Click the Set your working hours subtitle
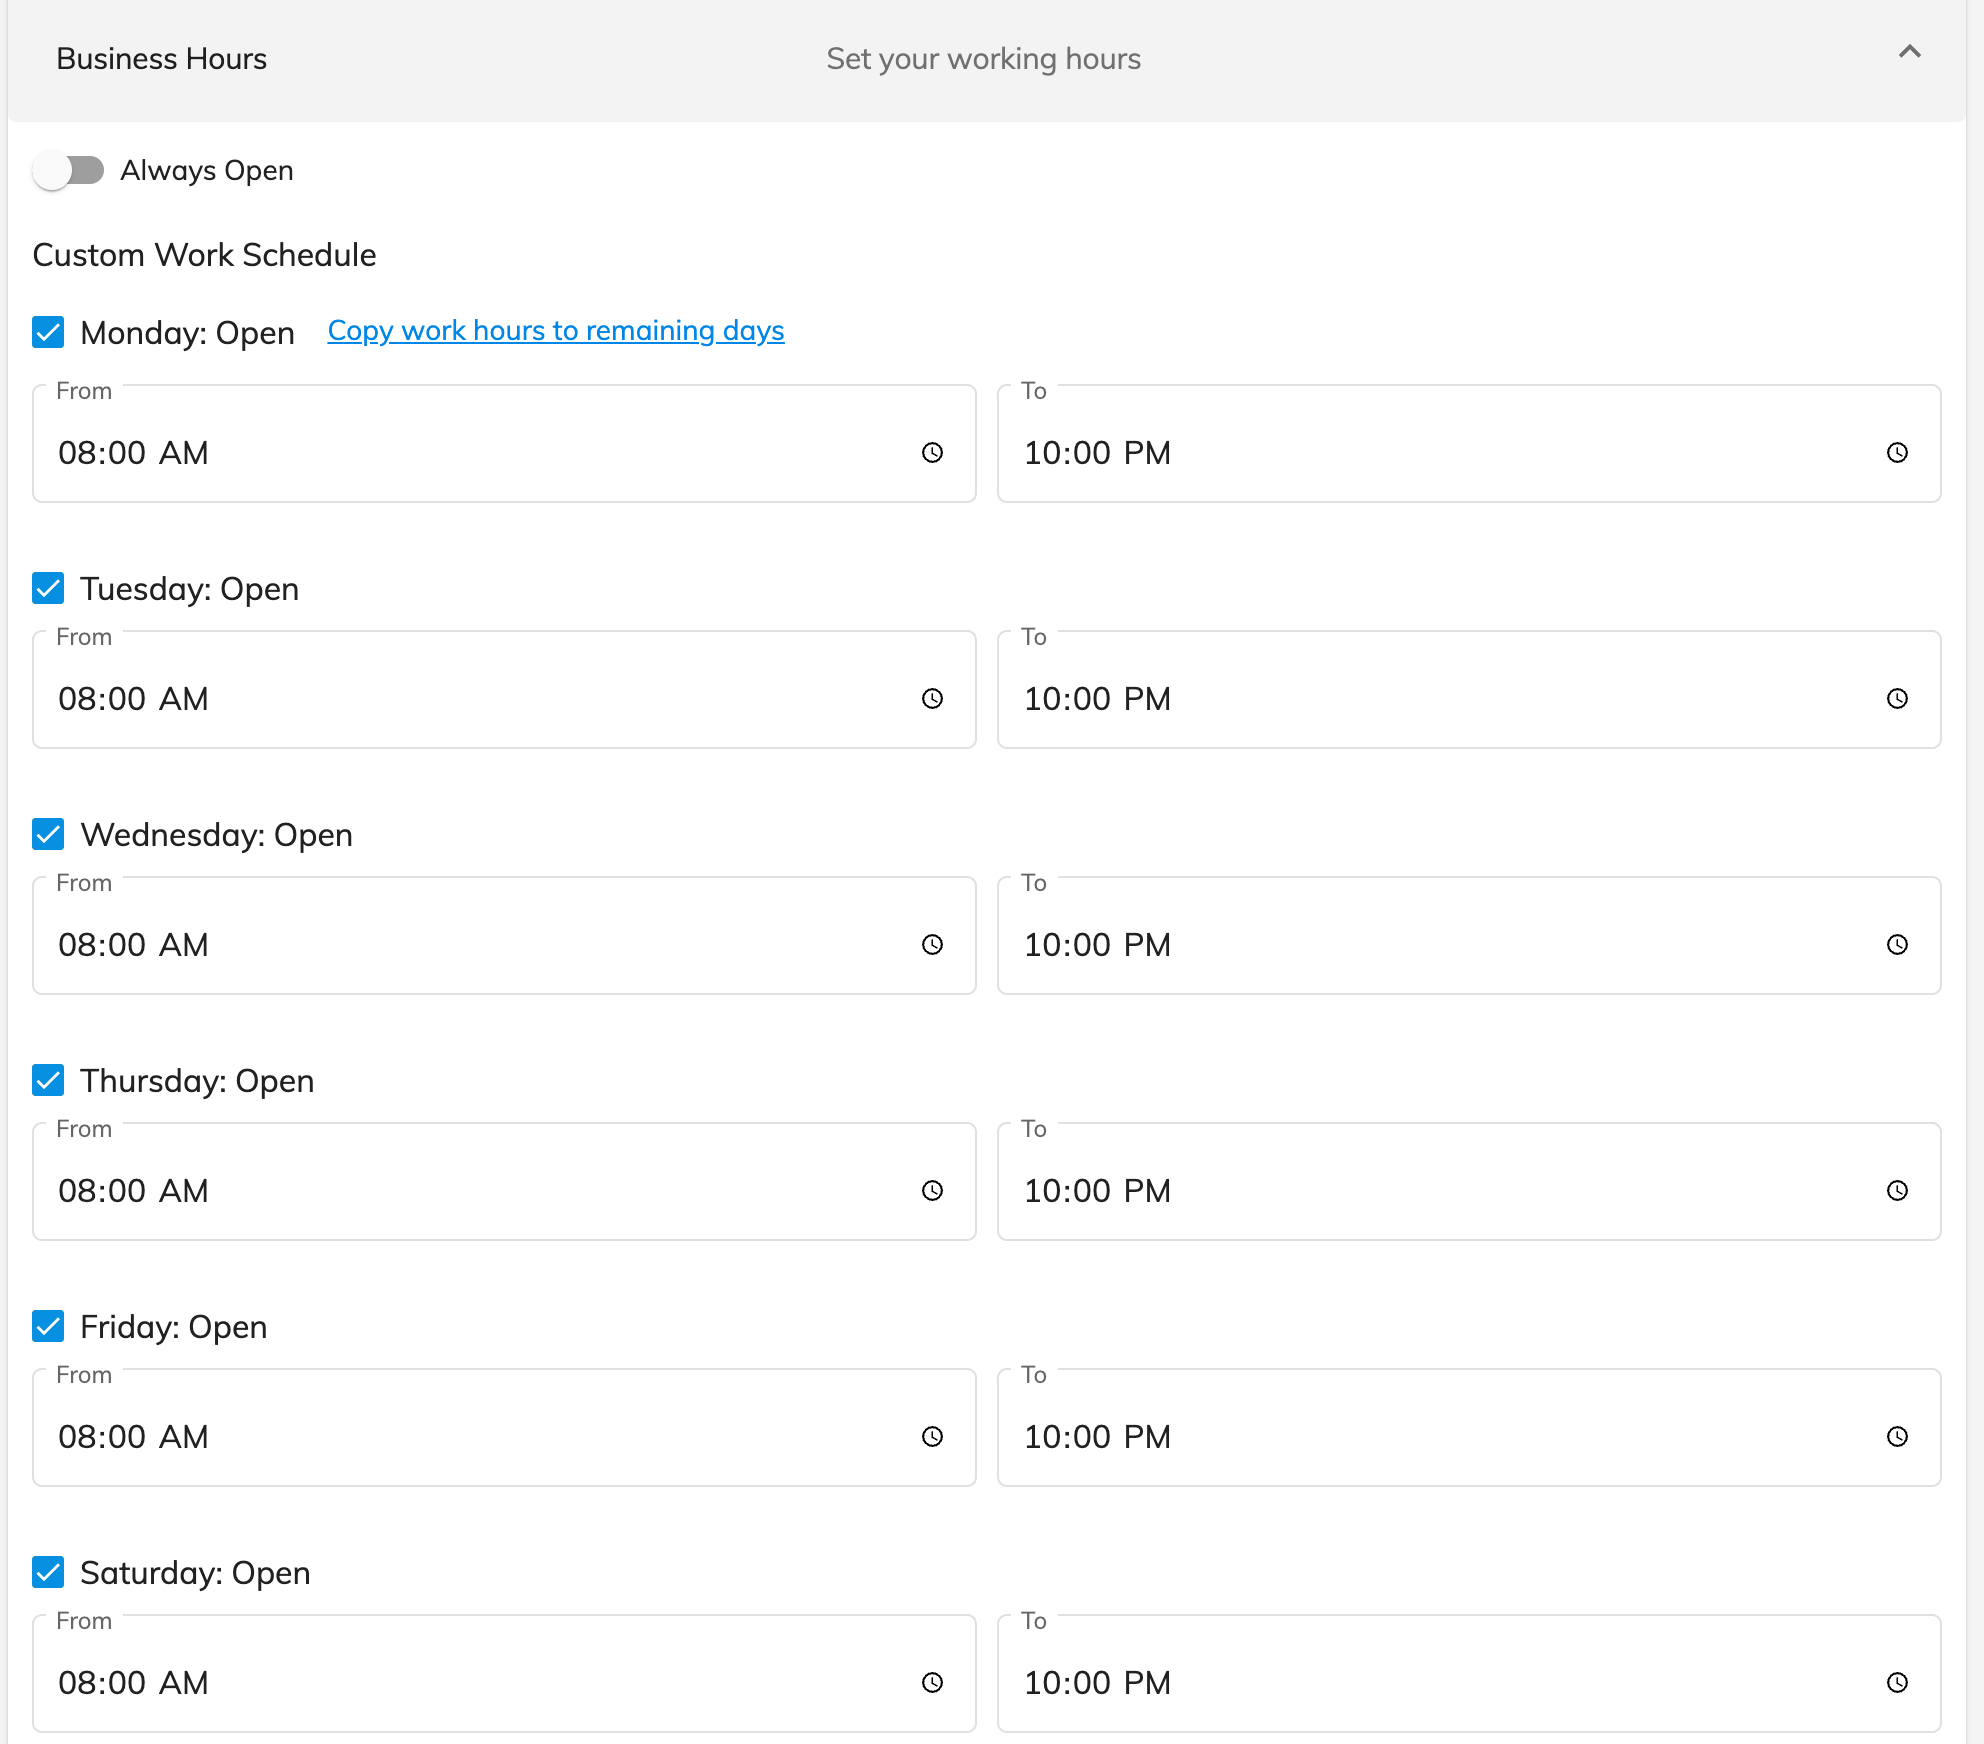Image resolution: width=1984 pixels, height=1744 pixels. pos(983,59)
